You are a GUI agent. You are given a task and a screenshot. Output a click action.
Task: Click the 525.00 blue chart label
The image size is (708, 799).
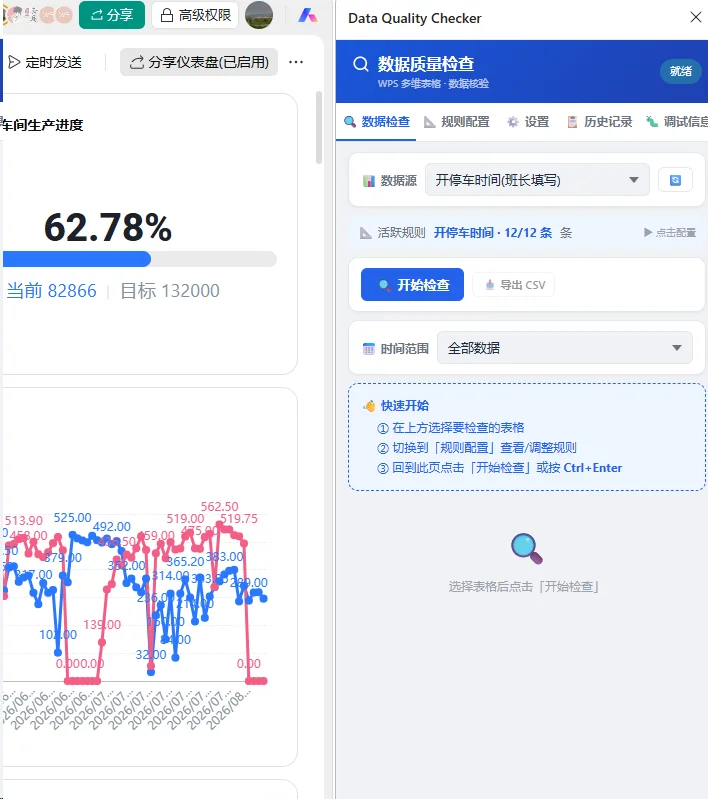click(x=72, y=518)
